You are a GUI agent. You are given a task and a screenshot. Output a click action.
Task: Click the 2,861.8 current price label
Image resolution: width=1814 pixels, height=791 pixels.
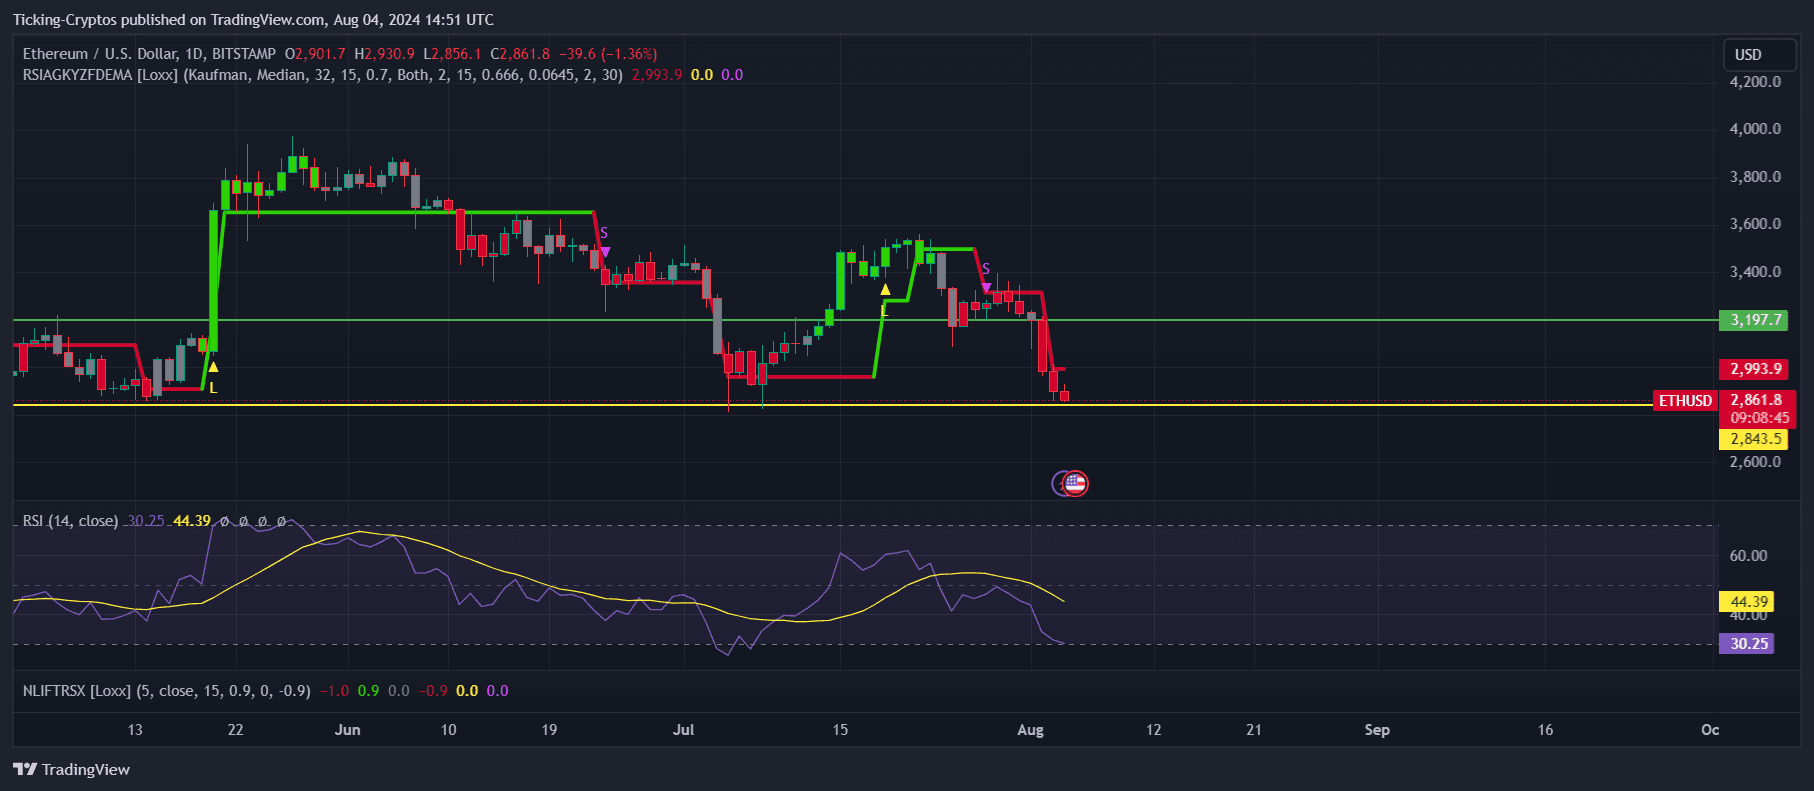pos(1756,400)
